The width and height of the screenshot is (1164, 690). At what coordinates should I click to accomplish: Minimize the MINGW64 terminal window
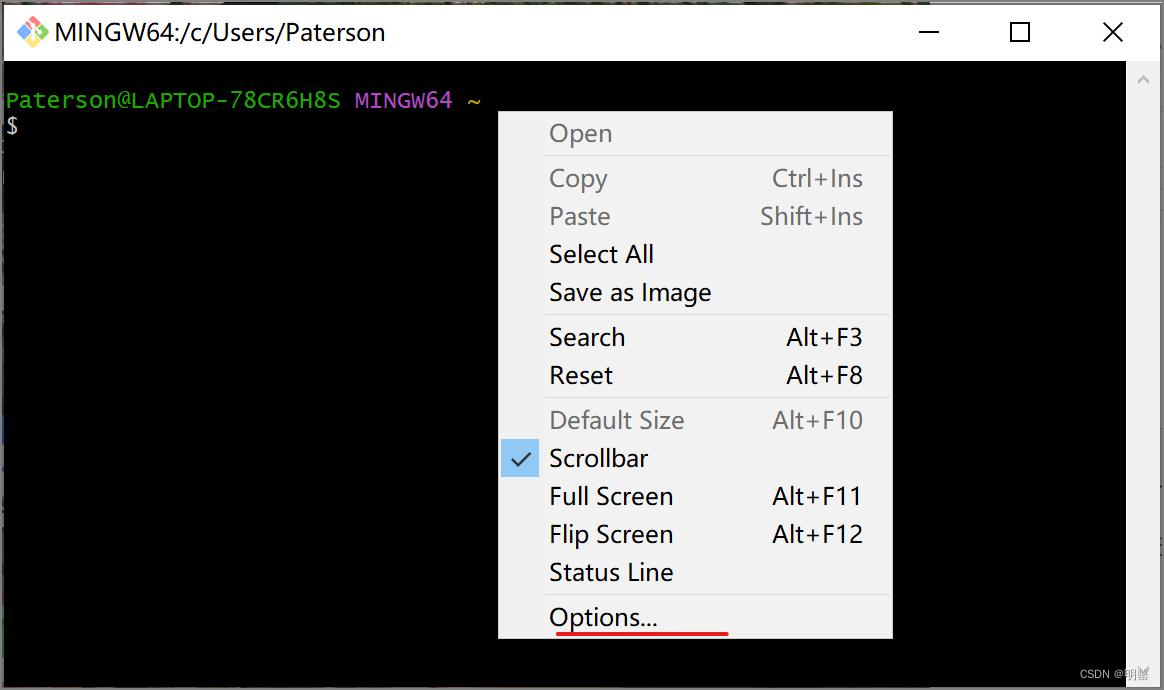[929, 32]
